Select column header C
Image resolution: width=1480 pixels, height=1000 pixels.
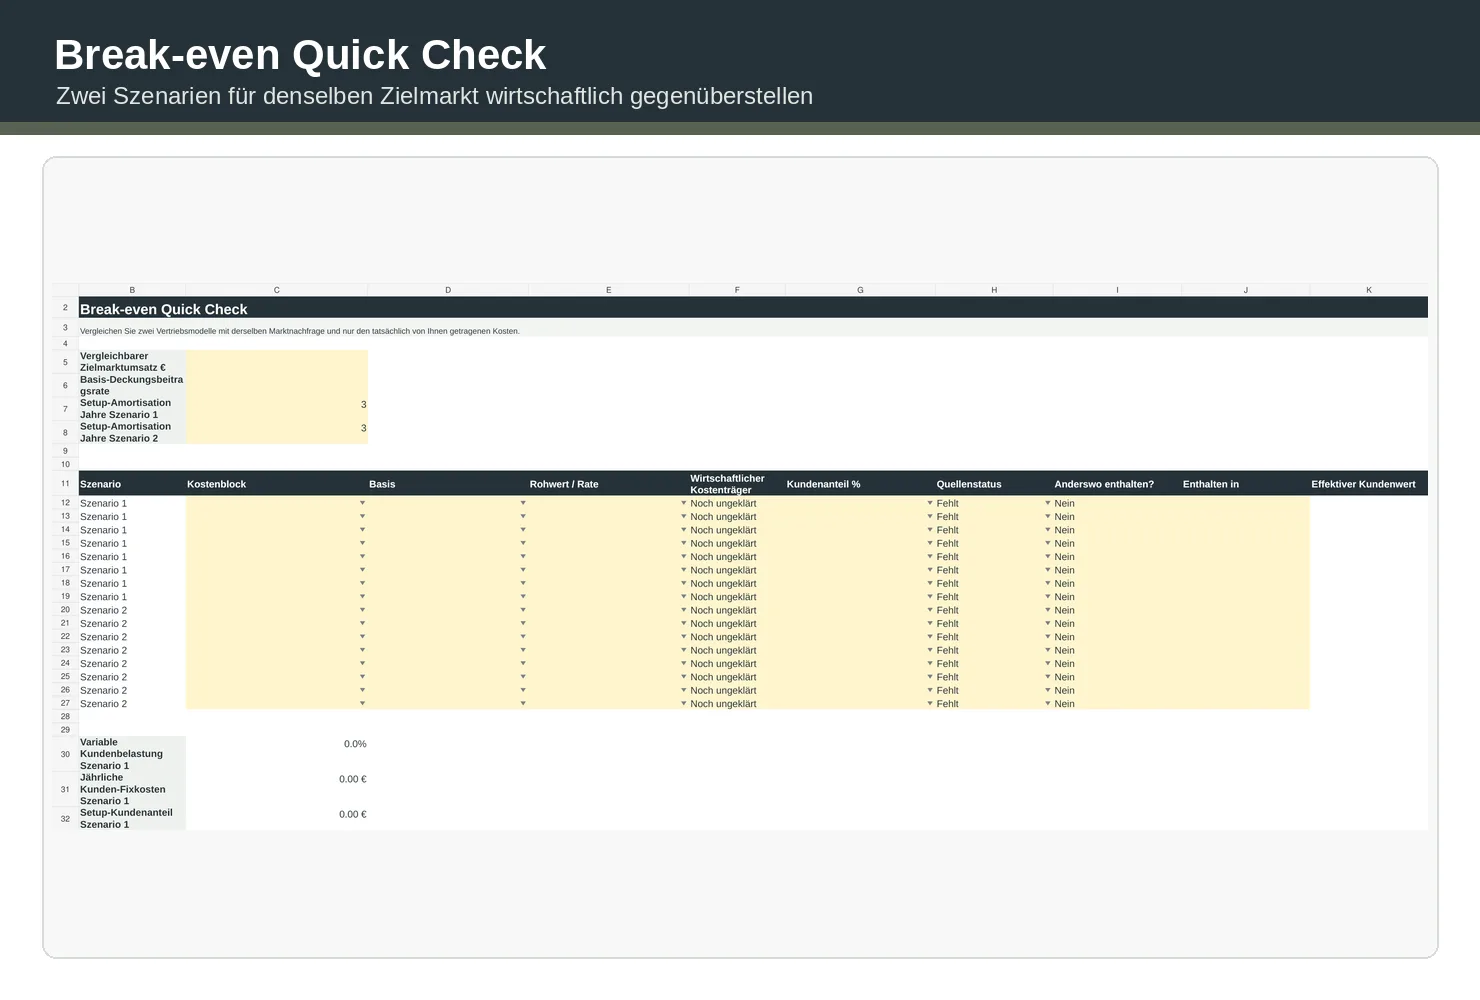(x=277, y=290)
